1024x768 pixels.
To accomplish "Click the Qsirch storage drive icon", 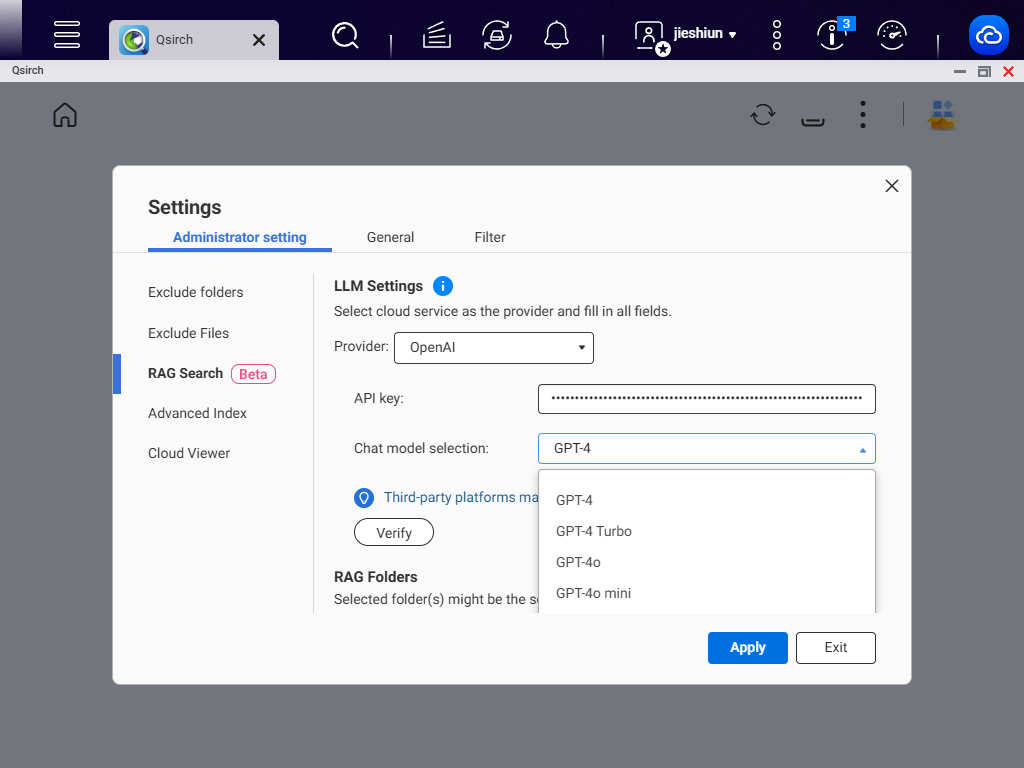I will coord(812,120).
